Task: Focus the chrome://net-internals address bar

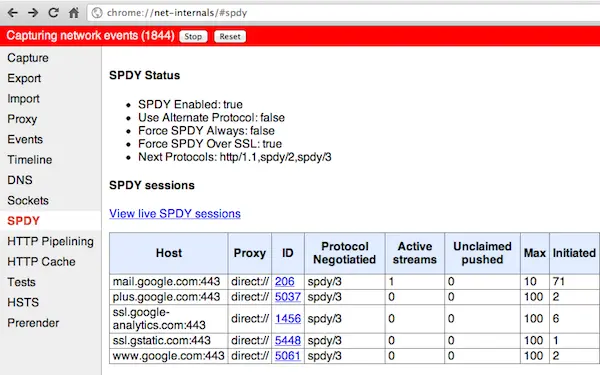Action: click(344, 13)
